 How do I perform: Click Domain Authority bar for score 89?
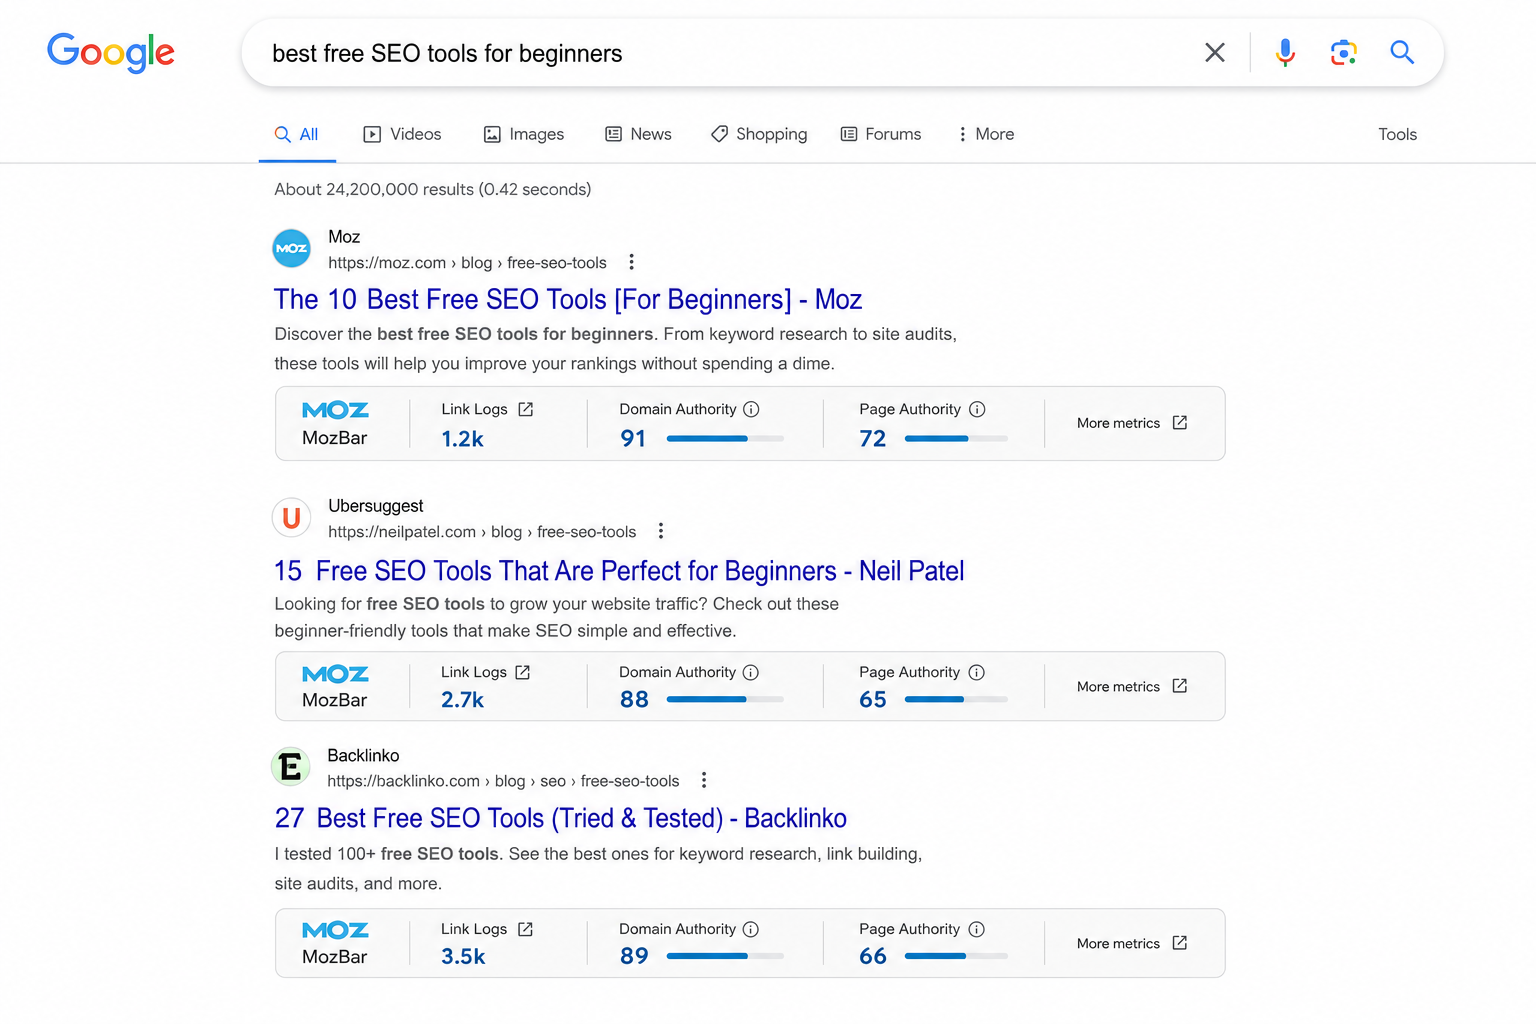[725, 956]
